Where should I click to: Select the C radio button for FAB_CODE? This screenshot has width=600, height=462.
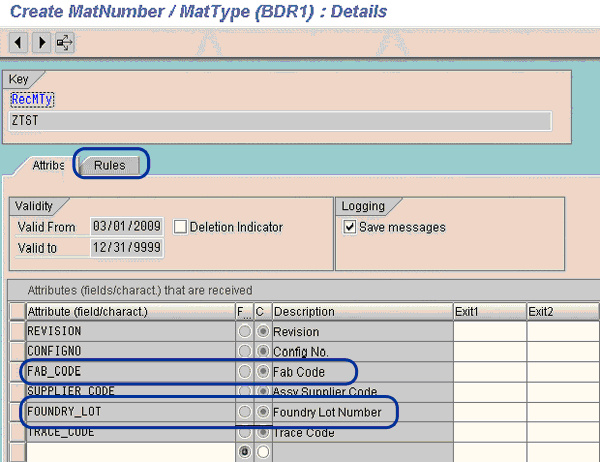point(261,372)
